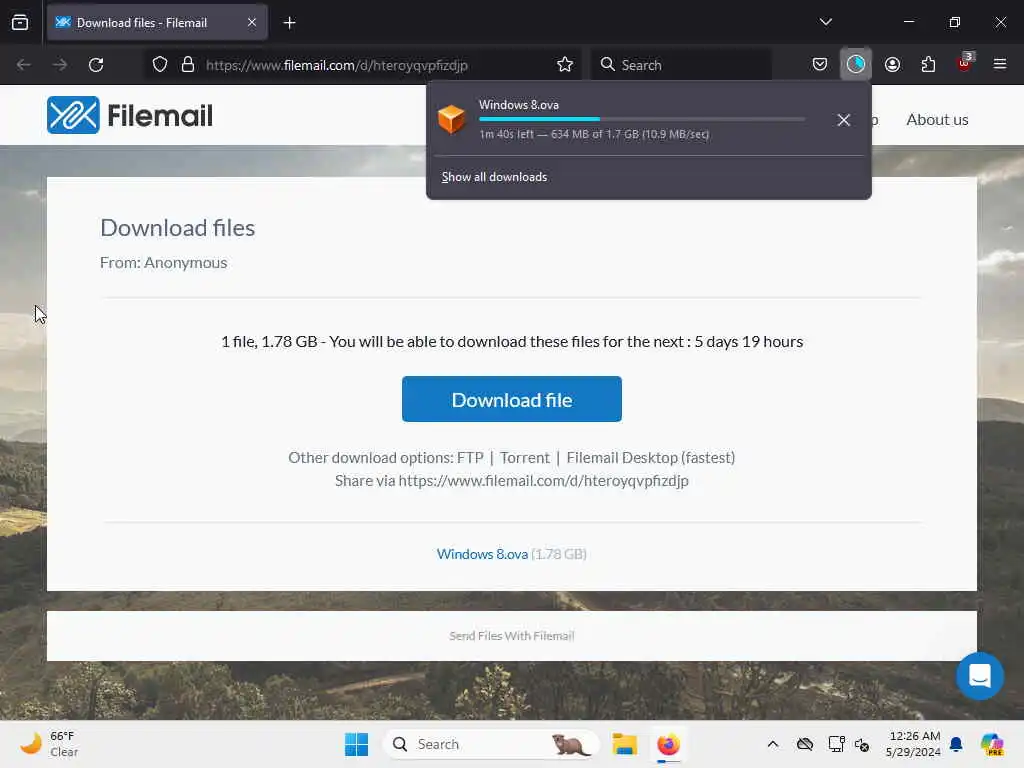Viewport: 1024px width, 768px height.
Task: Go forward one page
Action: (x=60, y=65)
